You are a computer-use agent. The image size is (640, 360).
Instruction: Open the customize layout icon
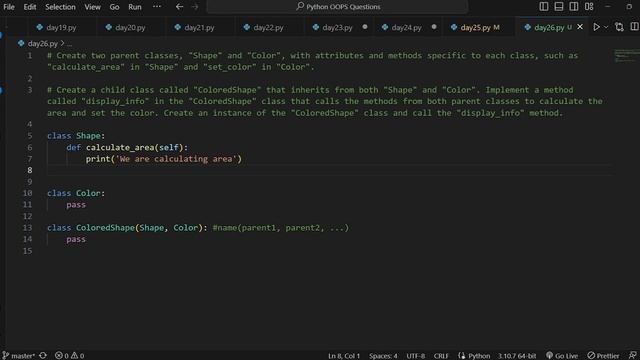(589, 6)
